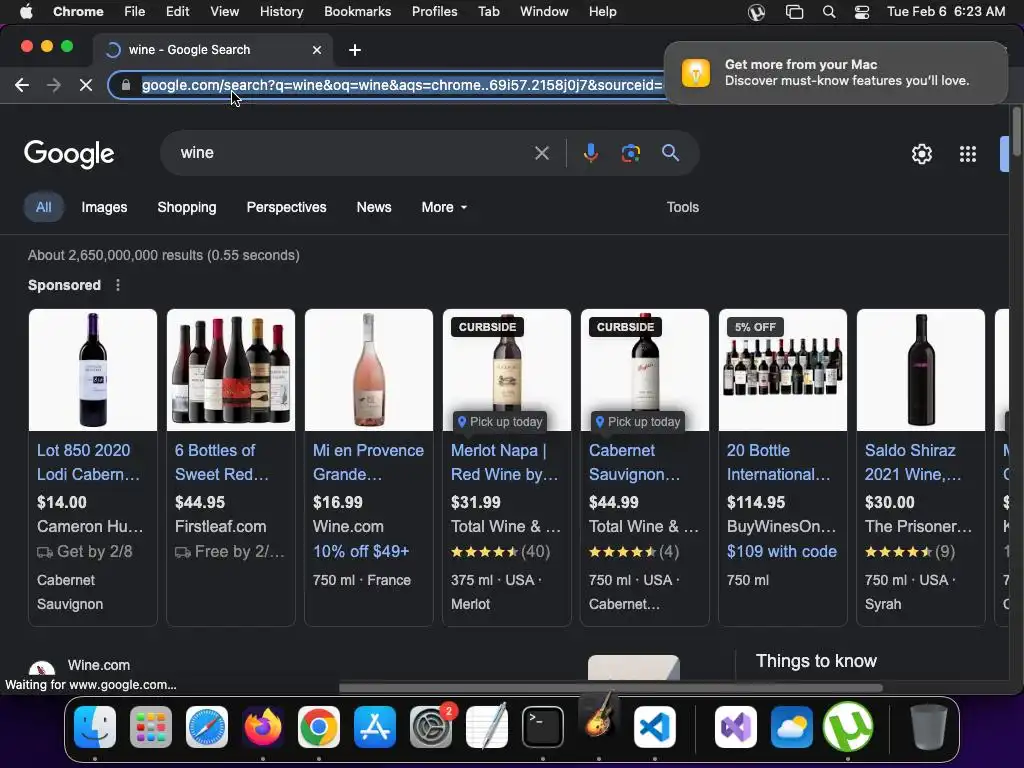Screen dimensions: 1024x768
Task: Open Sponsored options three-dot menu
Action: (x=118, y=285)
